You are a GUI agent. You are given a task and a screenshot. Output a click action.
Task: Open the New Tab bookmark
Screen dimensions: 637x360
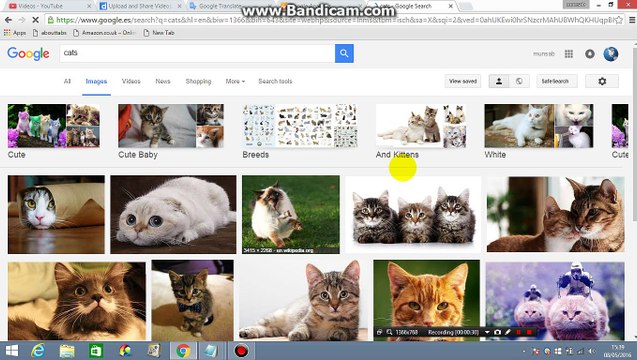pos(159,33)
